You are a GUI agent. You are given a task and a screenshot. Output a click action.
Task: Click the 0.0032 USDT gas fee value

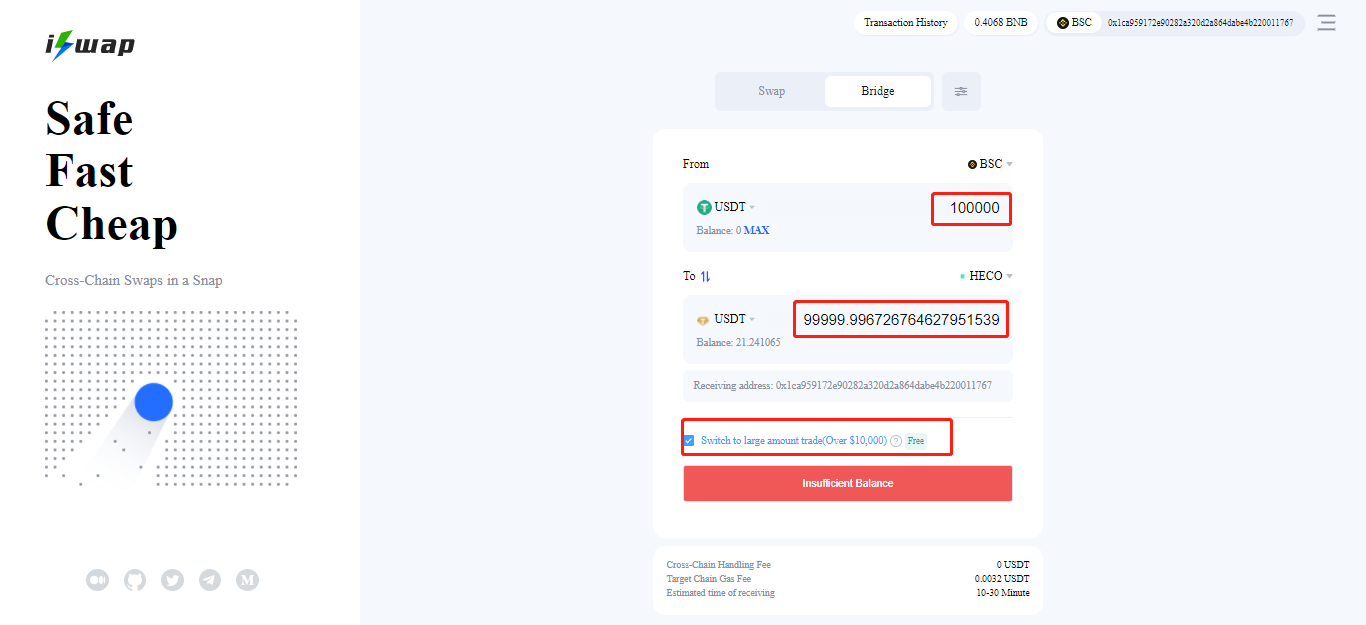point(1002,579)
